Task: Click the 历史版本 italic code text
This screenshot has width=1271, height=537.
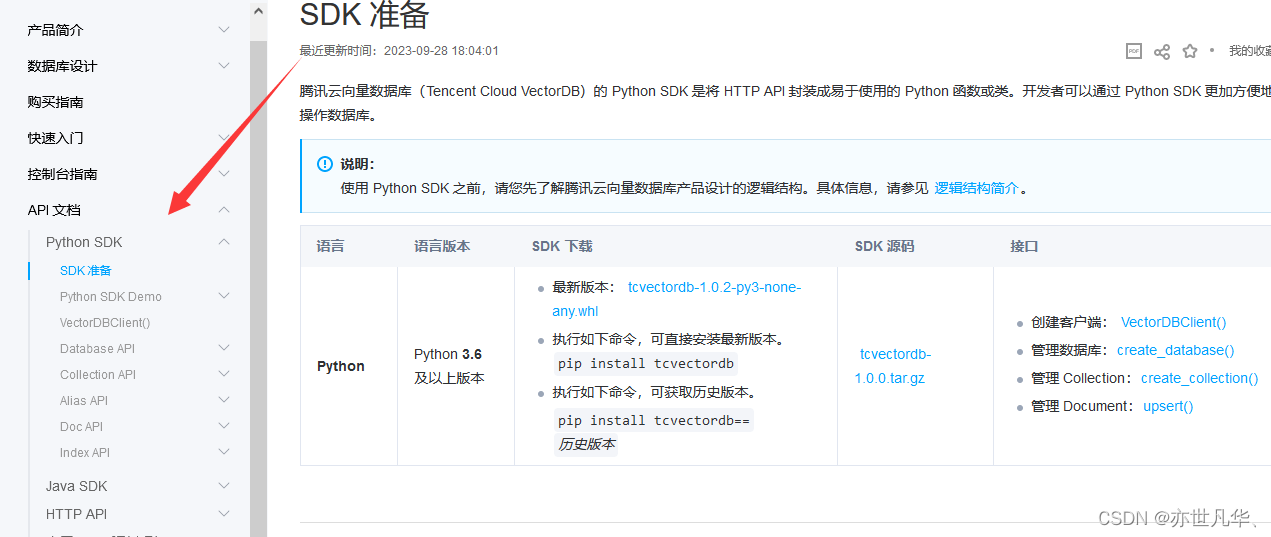Action: (587, 444)
